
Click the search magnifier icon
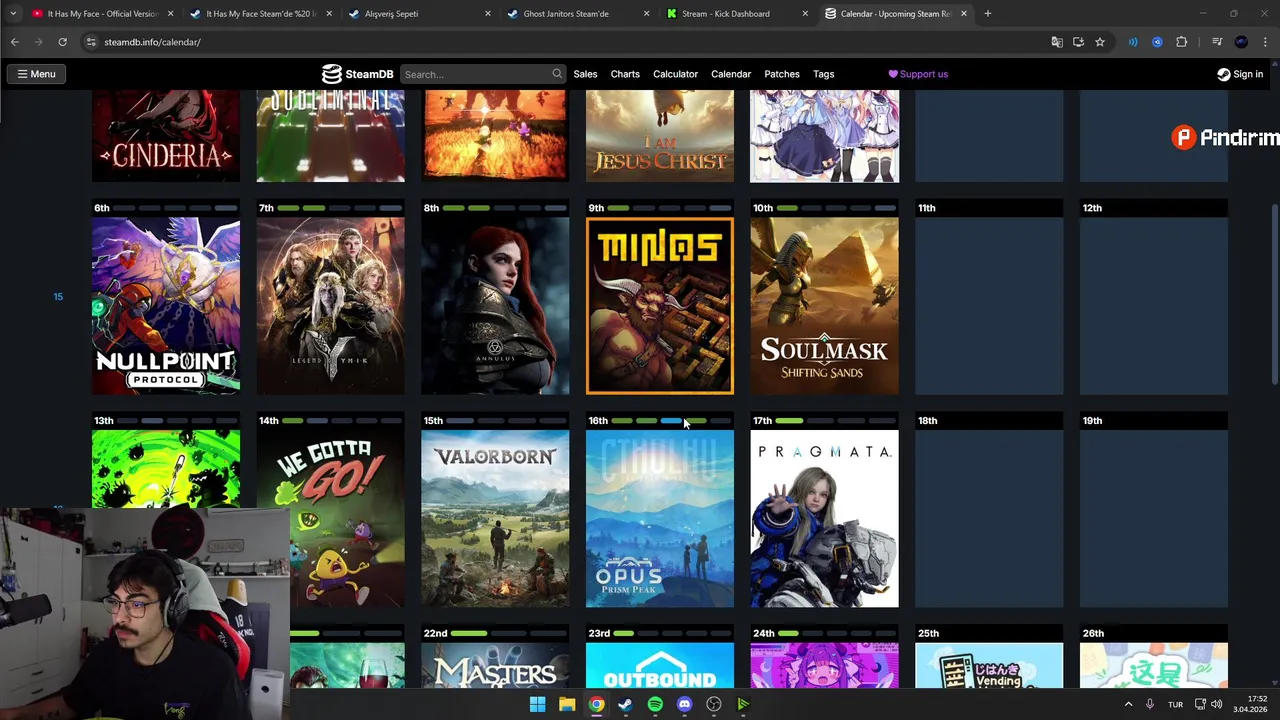tap(557, 74)
